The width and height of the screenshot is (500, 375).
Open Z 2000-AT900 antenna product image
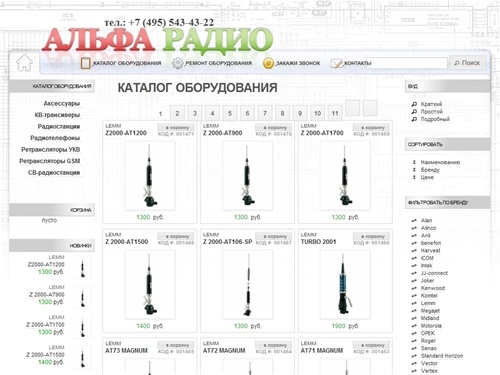point(247,176)
